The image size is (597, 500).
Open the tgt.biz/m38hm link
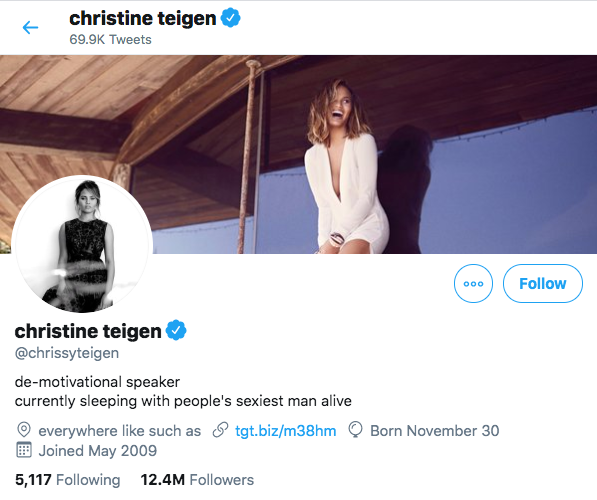[x=286, y=431]
